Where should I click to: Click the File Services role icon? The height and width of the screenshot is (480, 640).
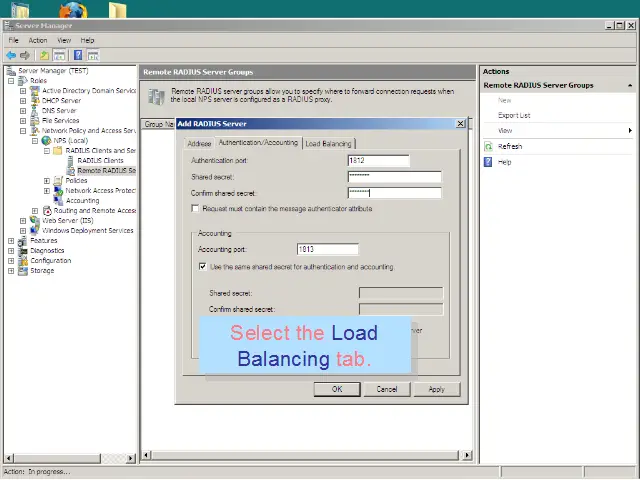tap(35, 121)
